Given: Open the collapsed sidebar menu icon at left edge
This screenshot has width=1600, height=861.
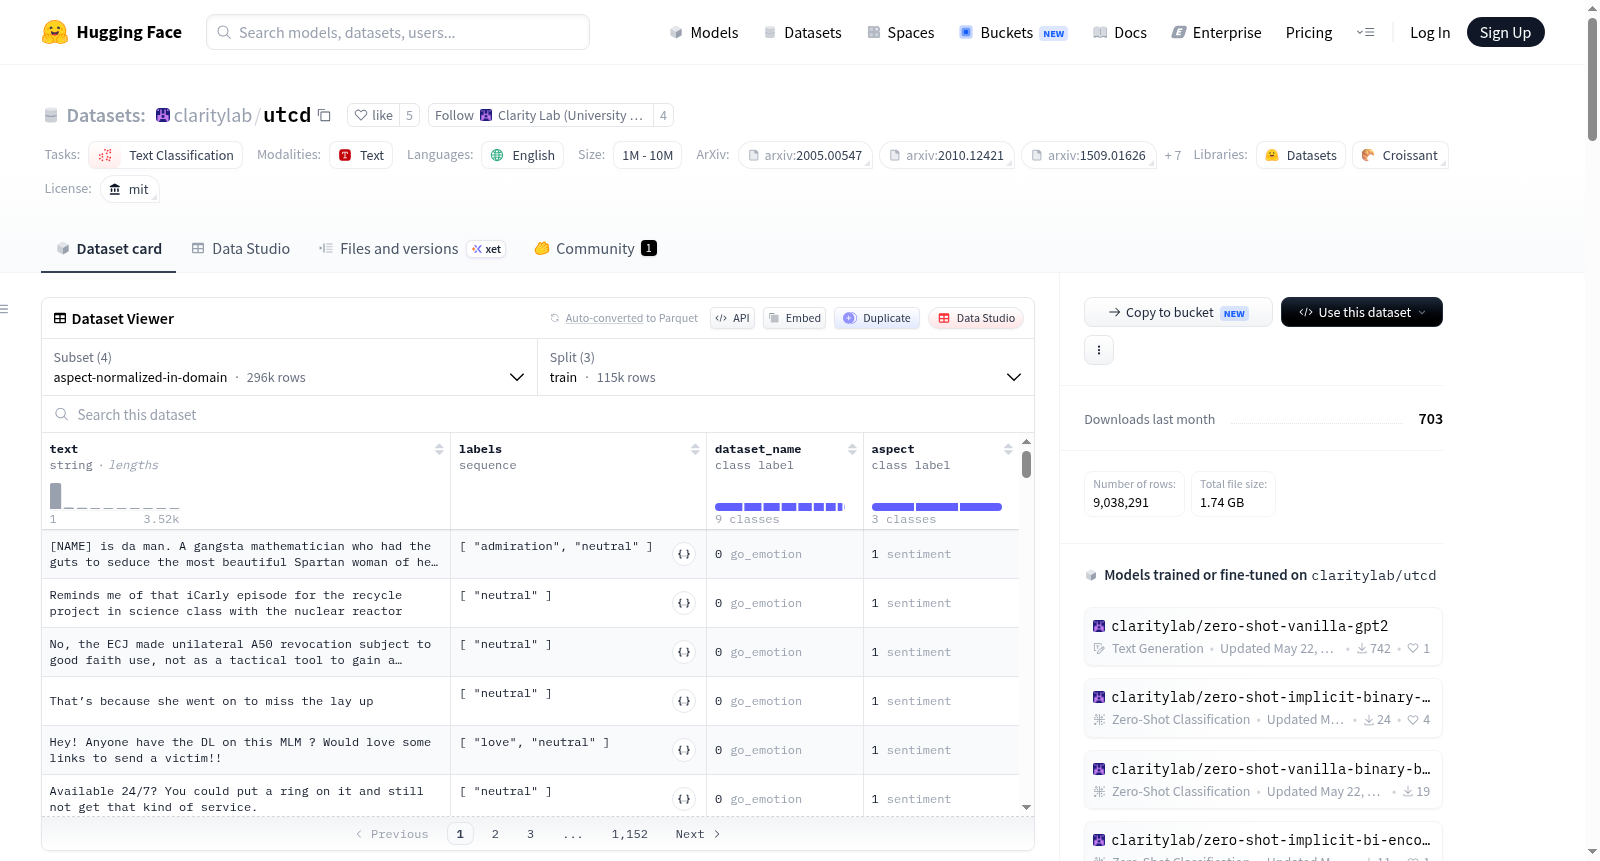Looking at the screenshot, I should point(5,309).
